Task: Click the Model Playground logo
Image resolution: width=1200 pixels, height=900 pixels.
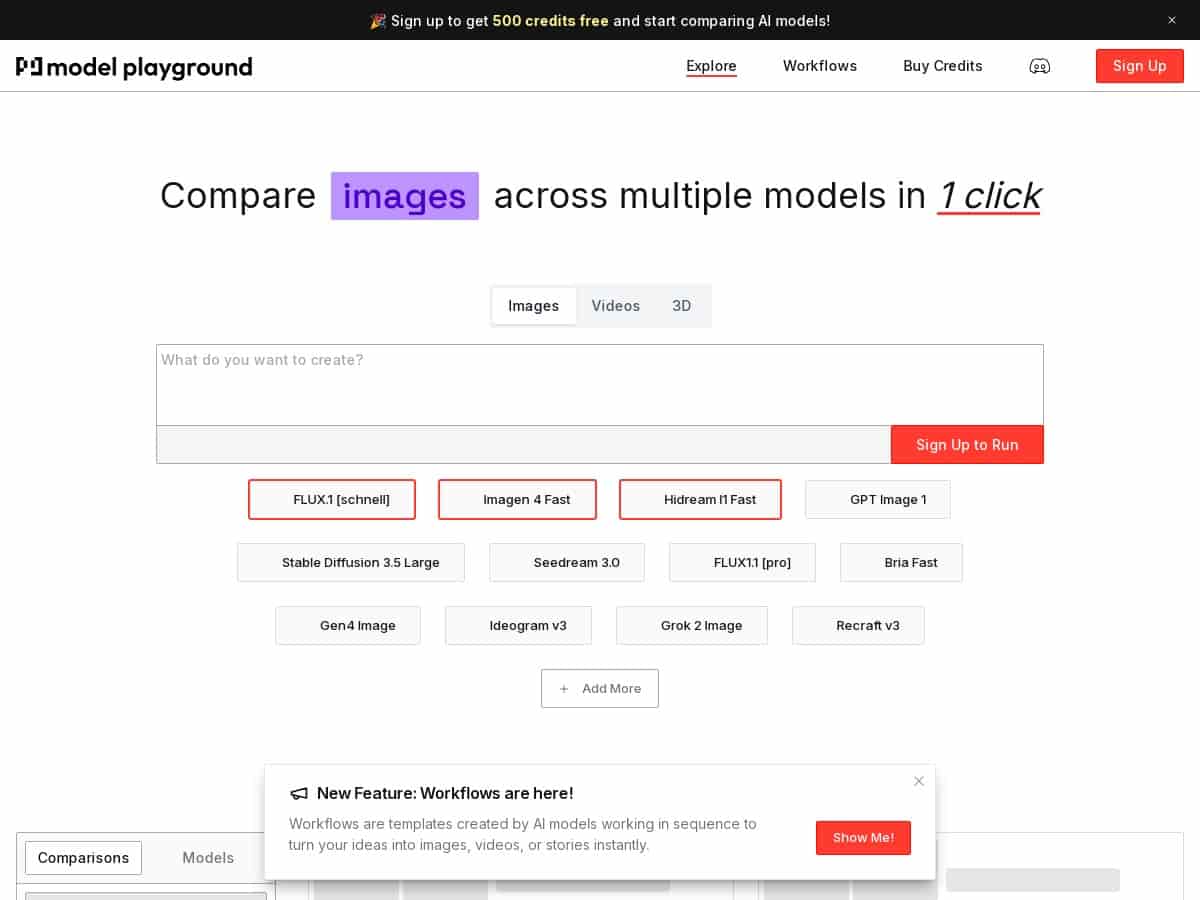Action: 134,67
